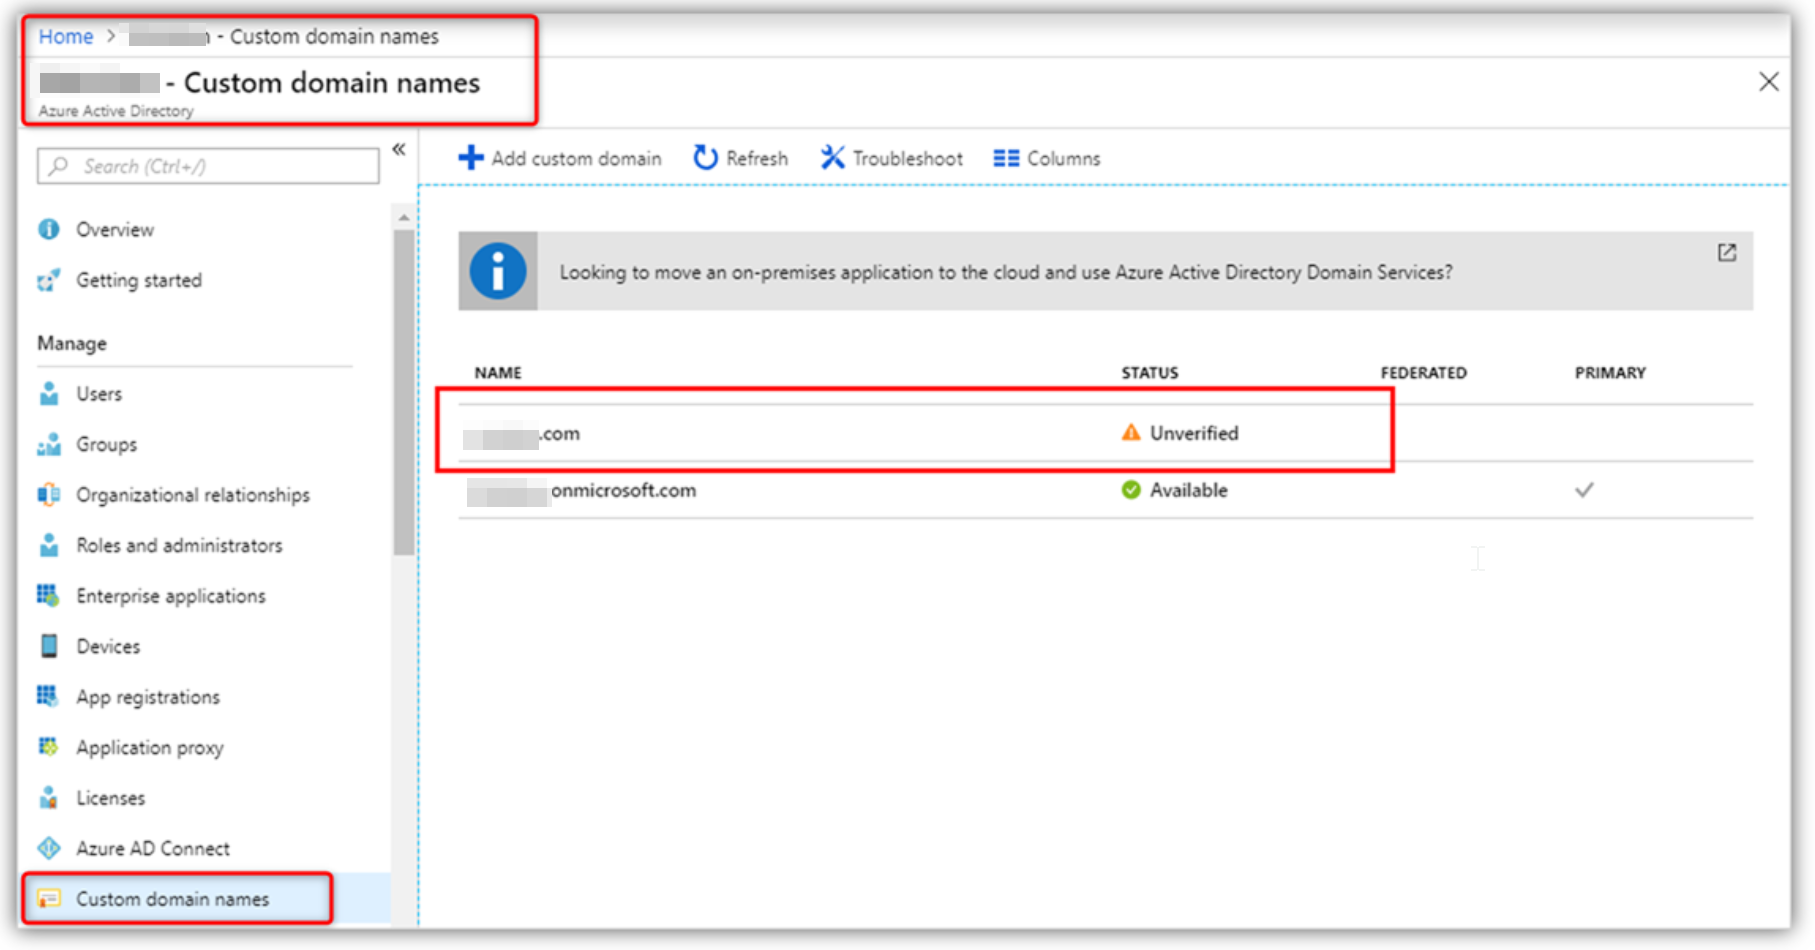Click the Custom domain names breadcrumb text
This screenshot has height=950, width=1815.
coord(334,36)
